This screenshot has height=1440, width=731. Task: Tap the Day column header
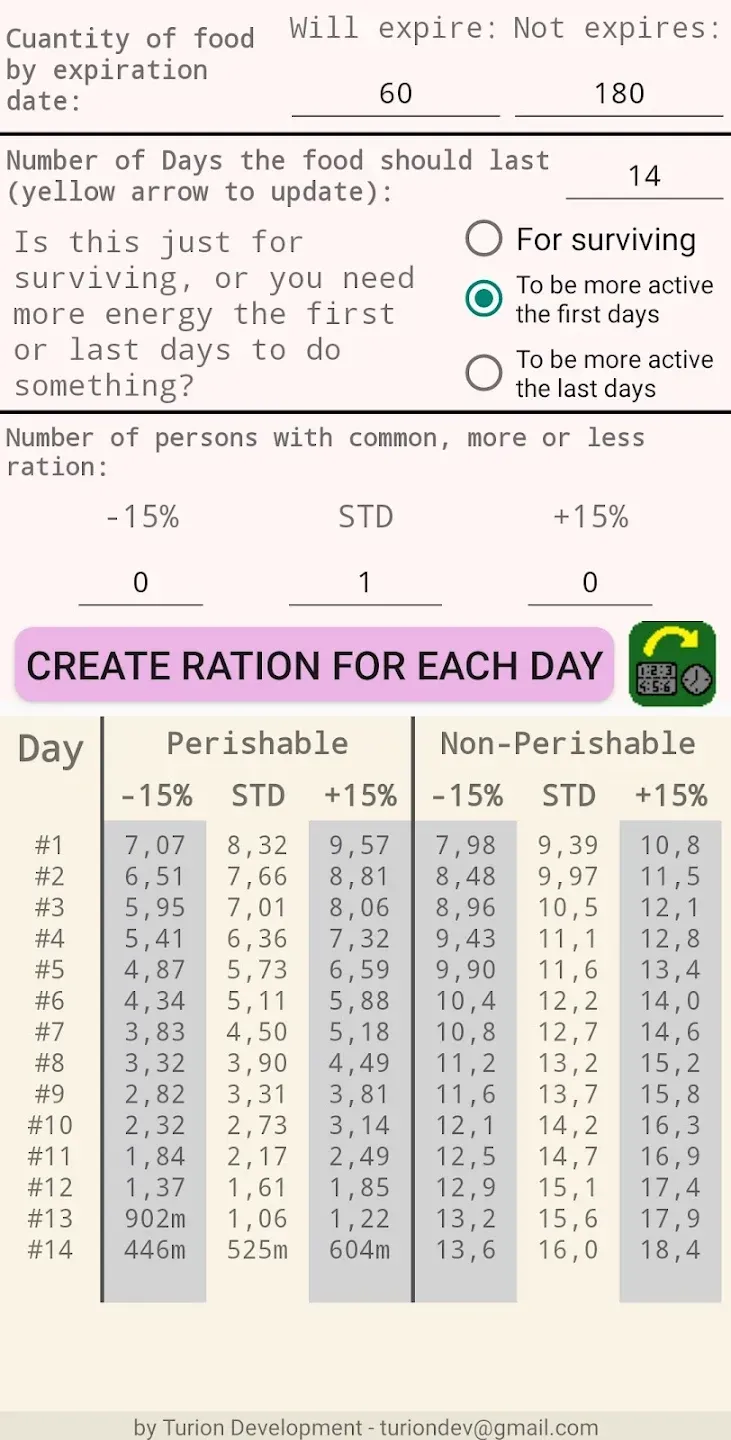[x=51, y=749]
